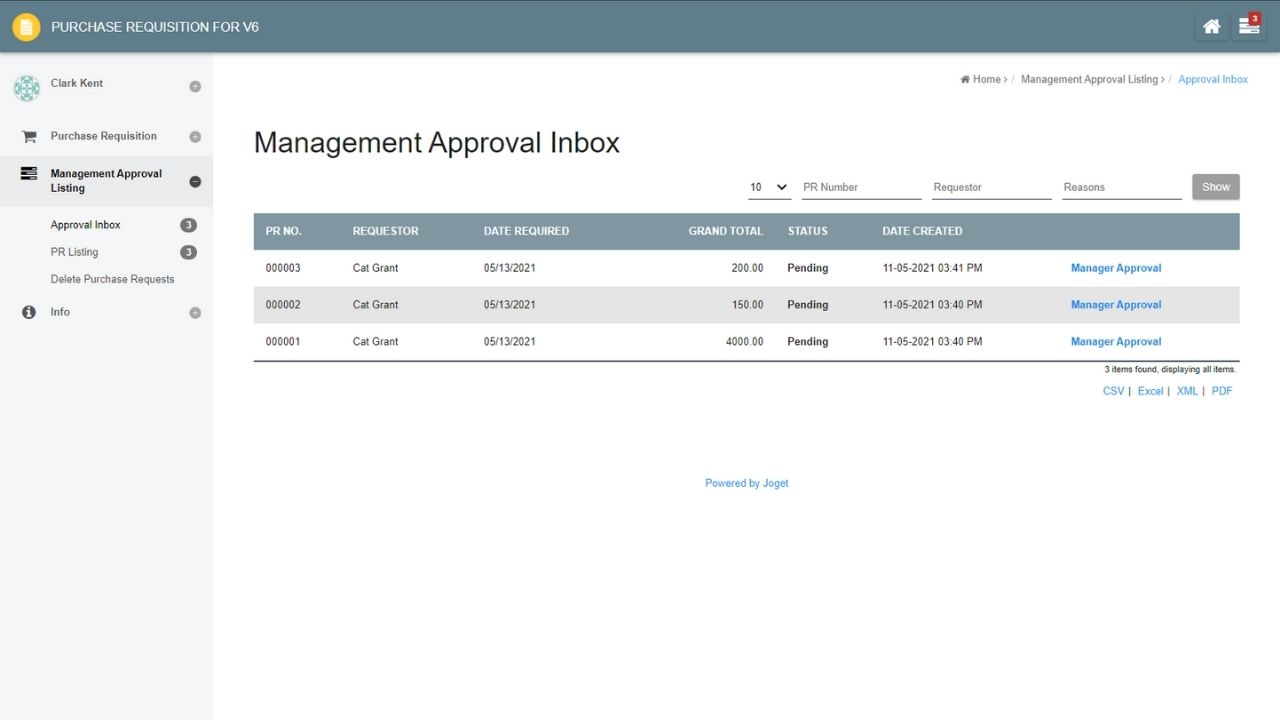Expand the Info menu section

(195, 313)
